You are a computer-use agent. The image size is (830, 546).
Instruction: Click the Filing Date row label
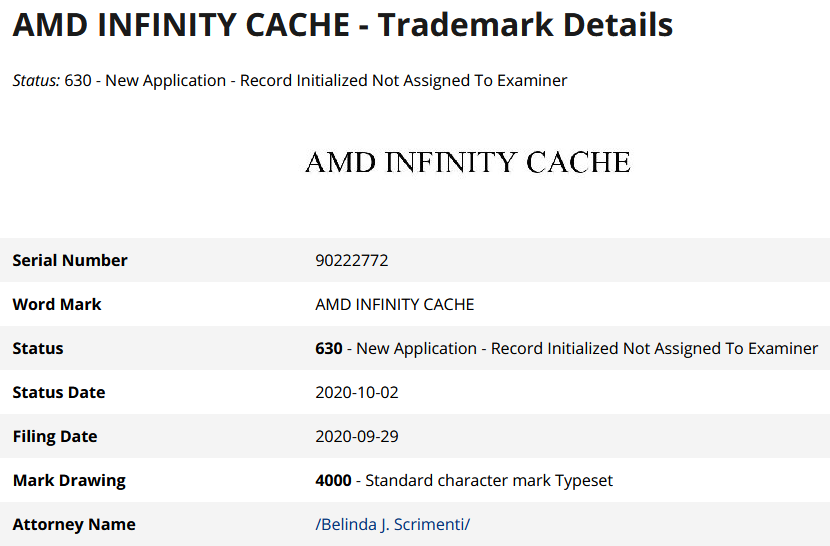click(x=55, y=436)
